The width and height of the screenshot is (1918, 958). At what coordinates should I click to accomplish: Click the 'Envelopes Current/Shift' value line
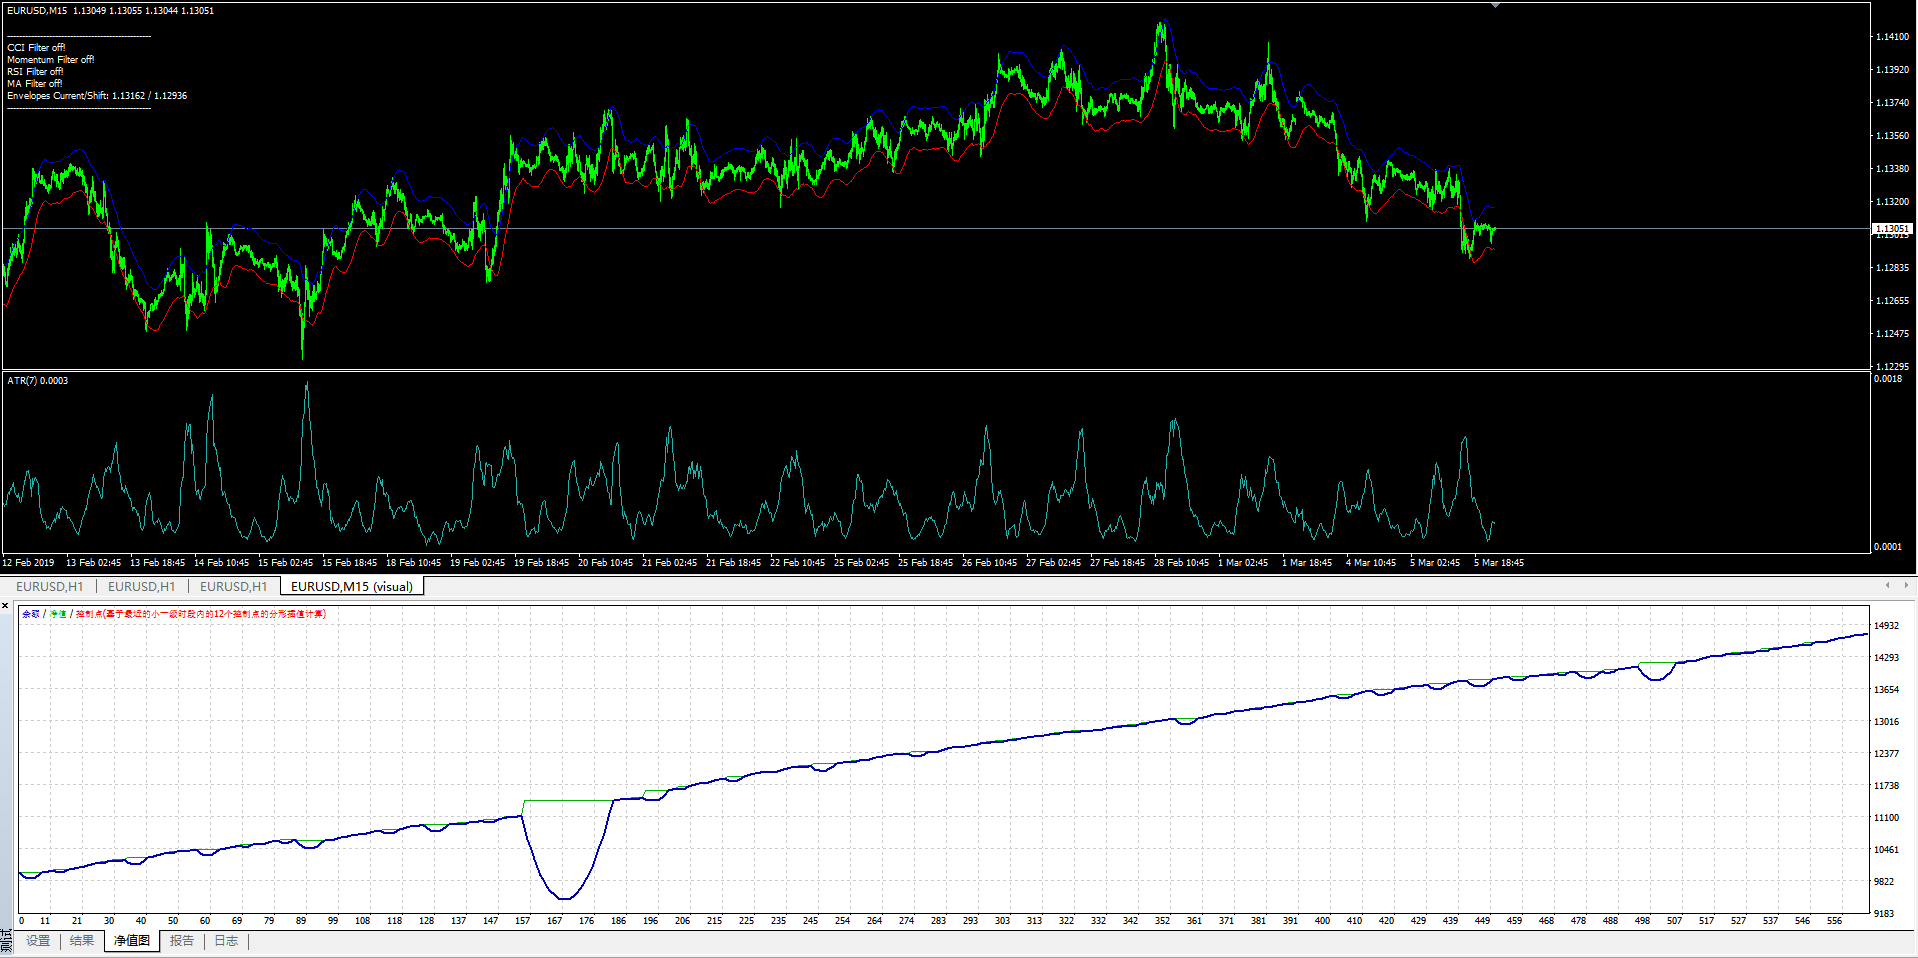point(97,96)
